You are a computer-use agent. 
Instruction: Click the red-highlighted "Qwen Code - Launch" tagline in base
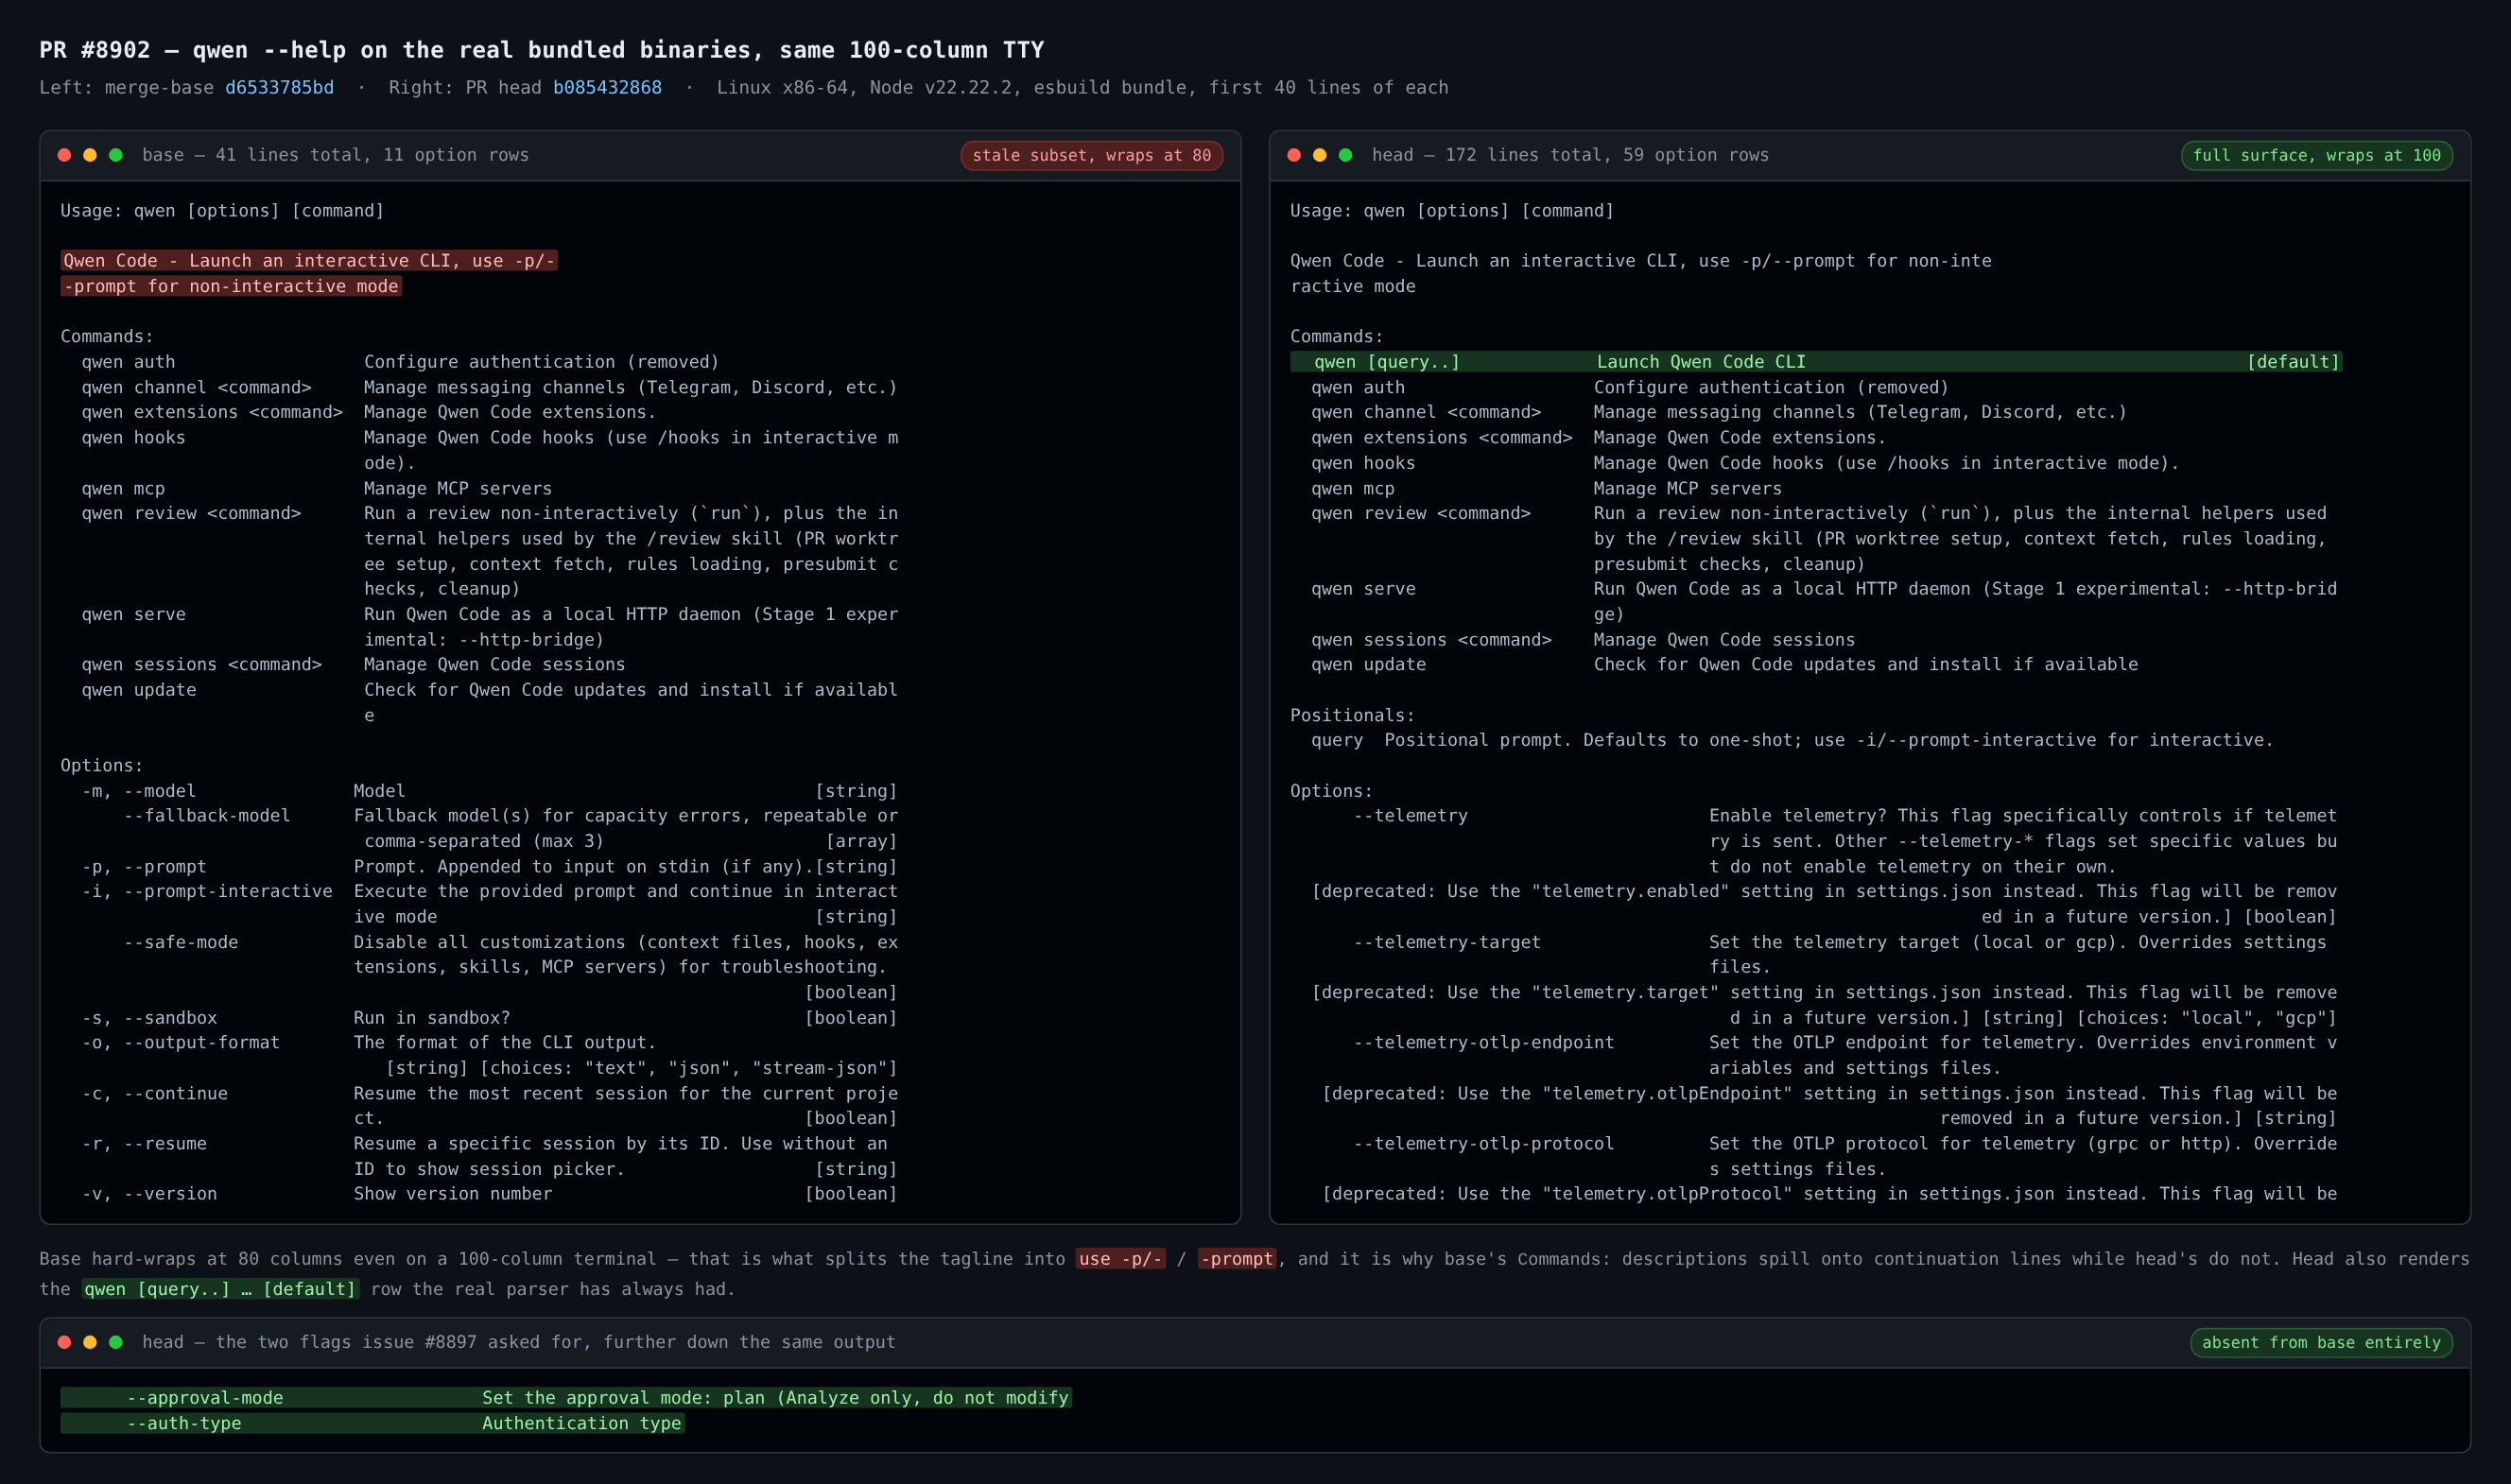[309, 261]
